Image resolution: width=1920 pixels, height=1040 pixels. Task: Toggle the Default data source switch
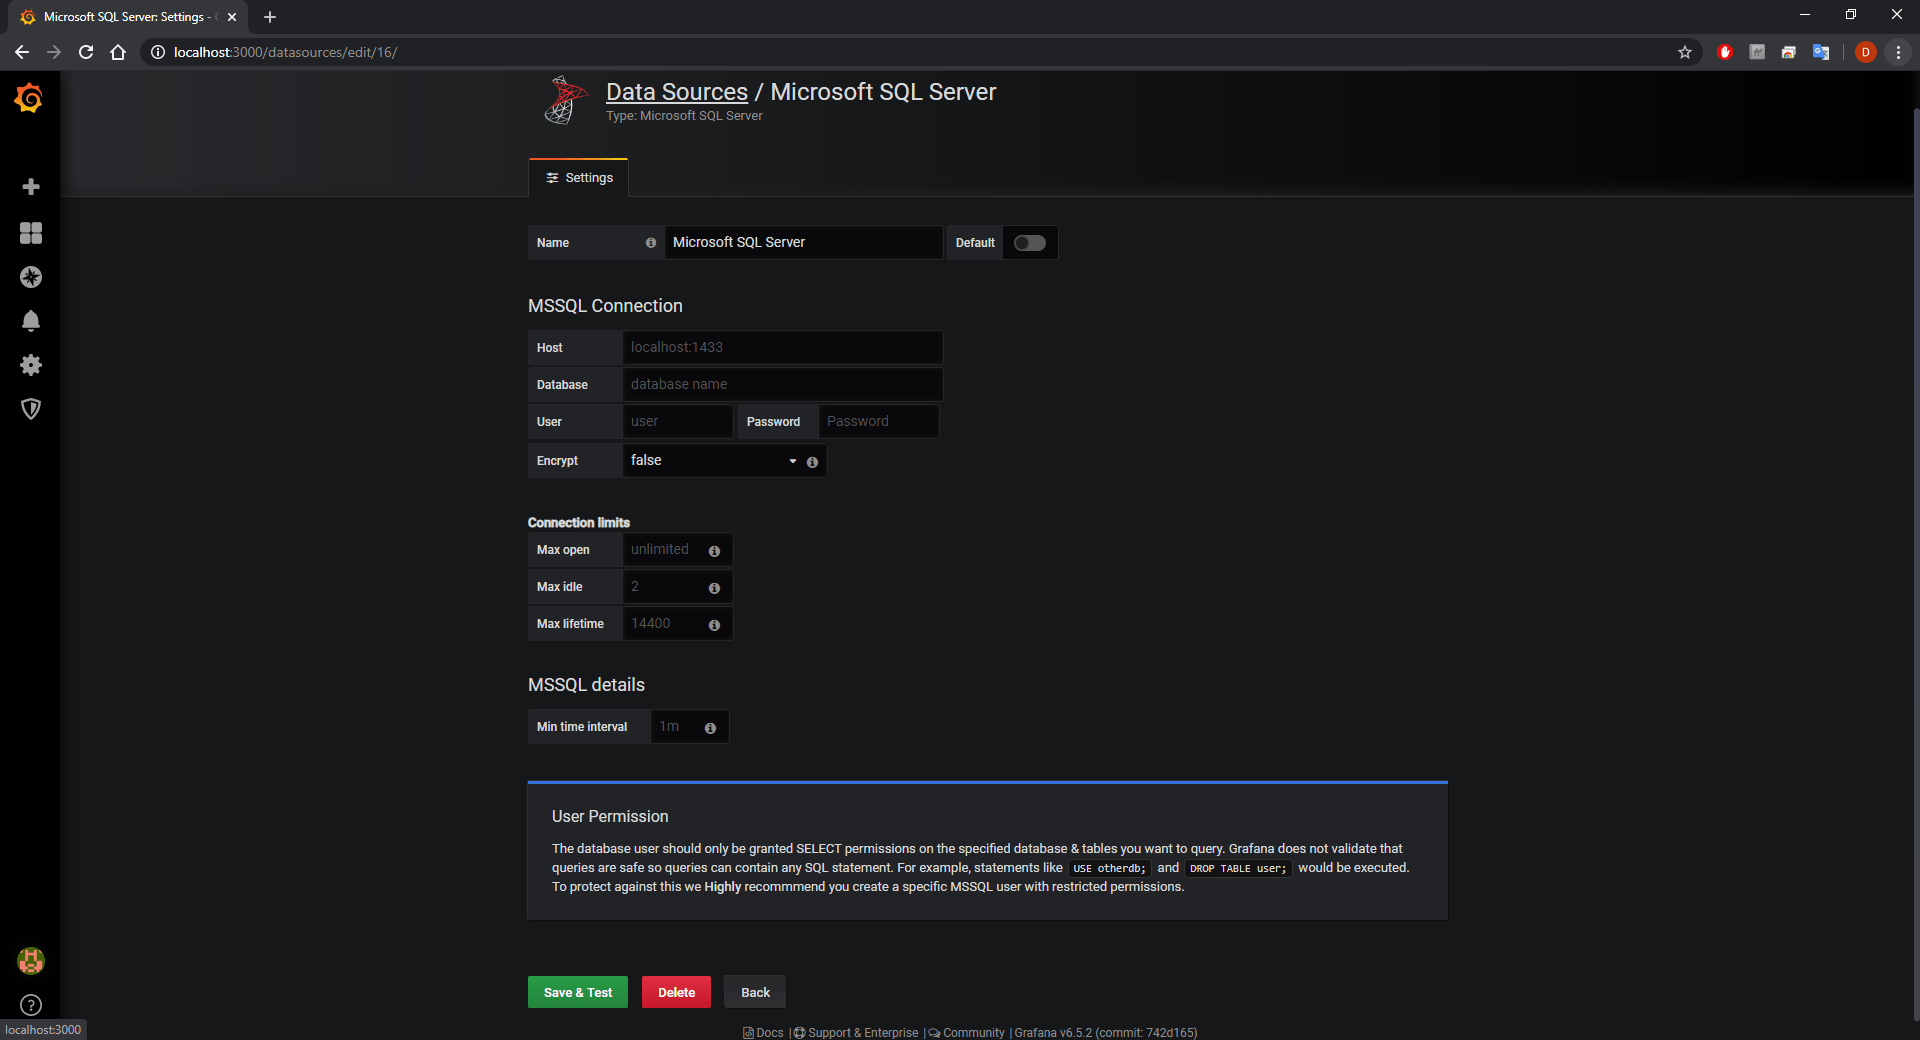tap(1029, 243)
